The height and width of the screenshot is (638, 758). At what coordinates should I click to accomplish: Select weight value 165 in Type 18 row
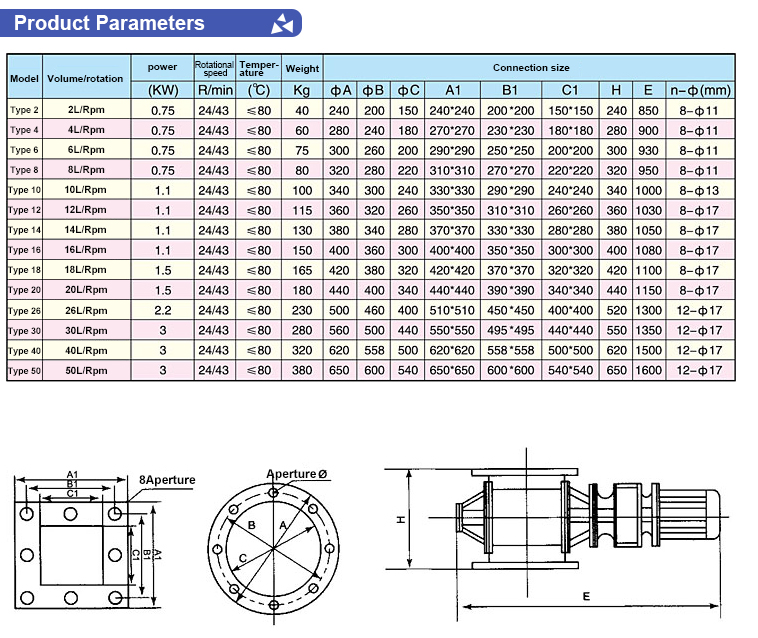(302, 270)
